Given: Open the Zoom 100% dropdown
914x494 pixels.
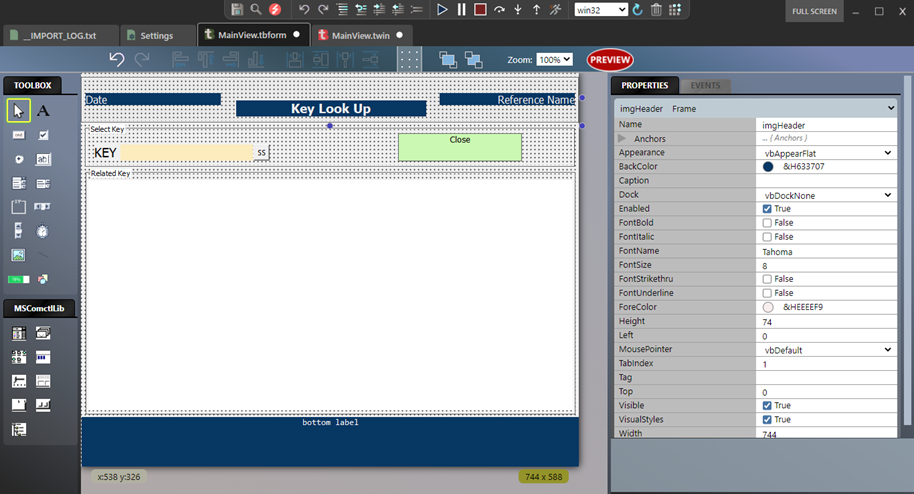Looking at the screenshot, I should (x=554, y=59).
